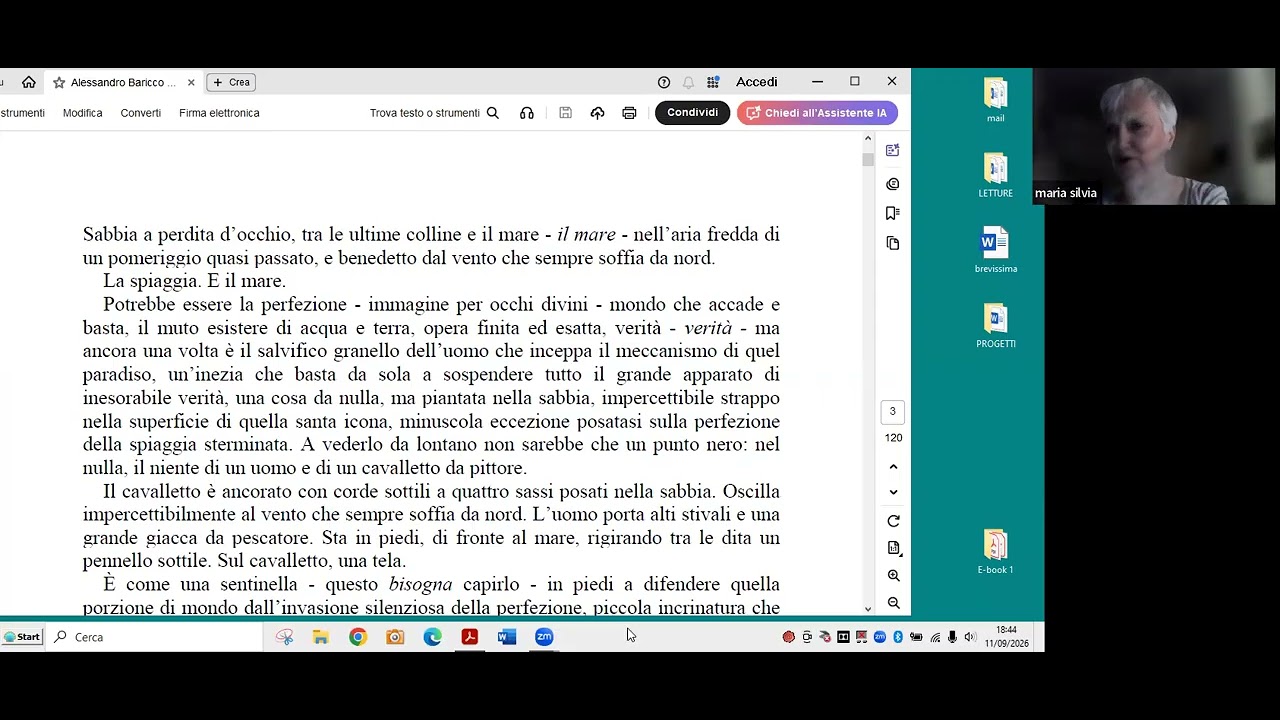Open the Acrobat help menu
The height and width of the screenshot is (720, 1280).
[664, 82]
